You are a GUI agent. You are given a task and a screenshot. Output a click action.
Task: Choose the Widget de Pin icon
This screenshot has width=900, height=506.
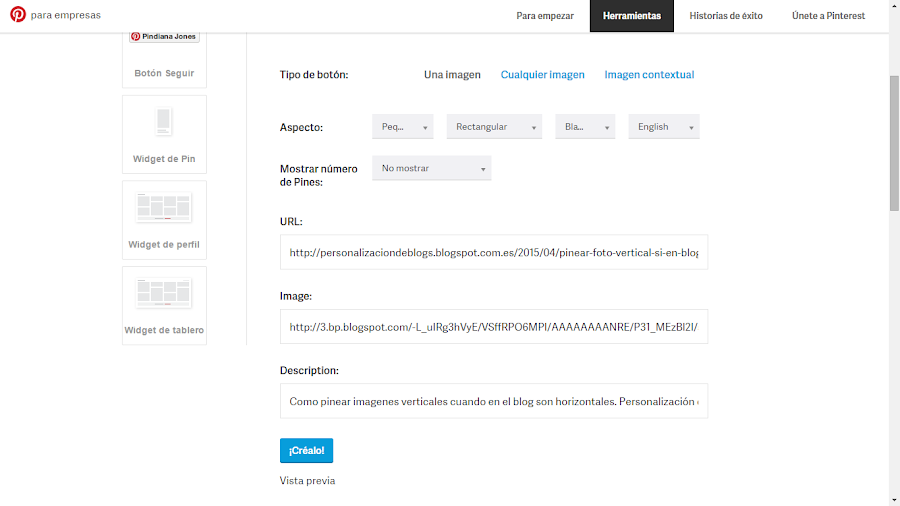(164, 122)
